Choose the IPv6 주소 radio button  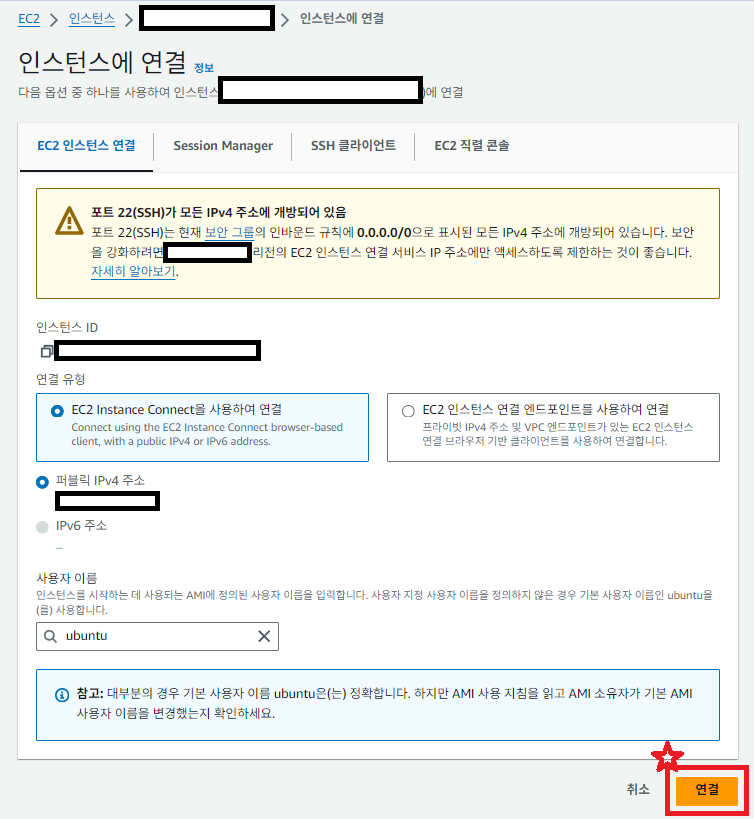click(x=42, y=527)
